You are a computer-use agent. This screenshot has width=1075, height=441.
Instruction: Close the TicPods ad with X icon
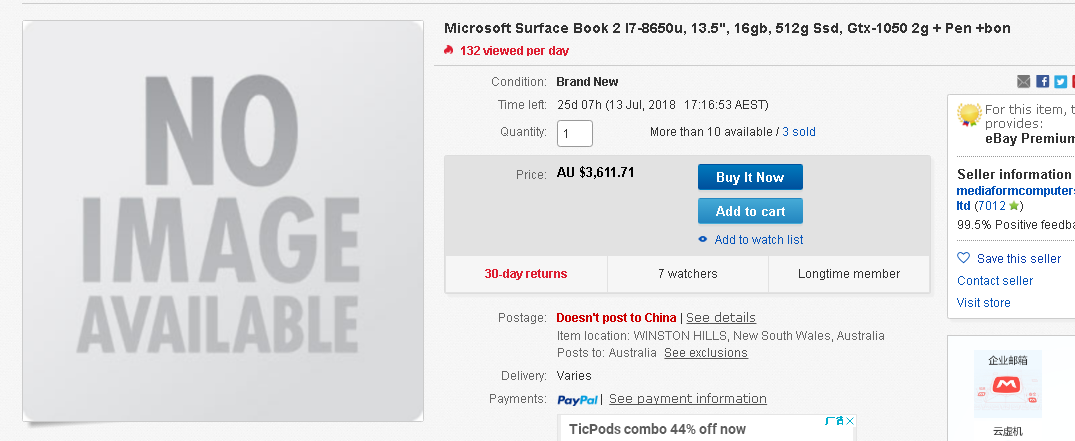[849, 420]
